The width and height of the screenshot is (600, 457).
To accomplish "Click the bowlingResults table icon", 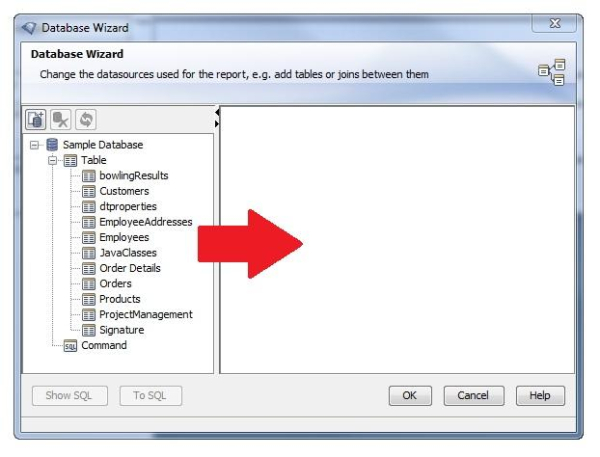I will (x=88, y=176).
